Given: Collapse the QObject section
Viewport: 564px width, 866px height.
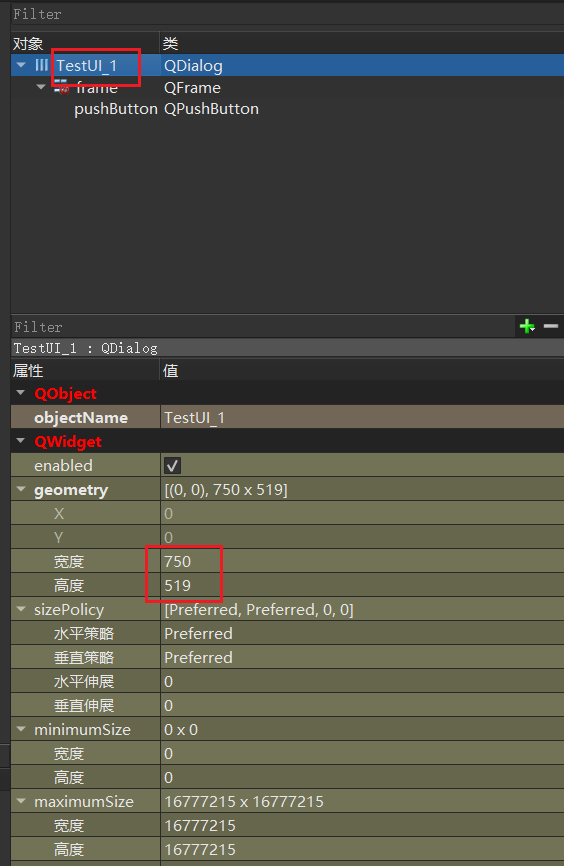Looking at the screenshot, I should click(x=21, y=393).
